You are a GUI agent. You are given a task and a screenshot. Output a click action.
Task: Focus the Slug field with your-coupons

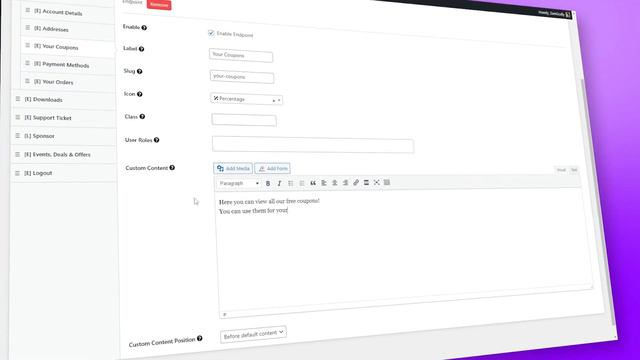[242, 77]
